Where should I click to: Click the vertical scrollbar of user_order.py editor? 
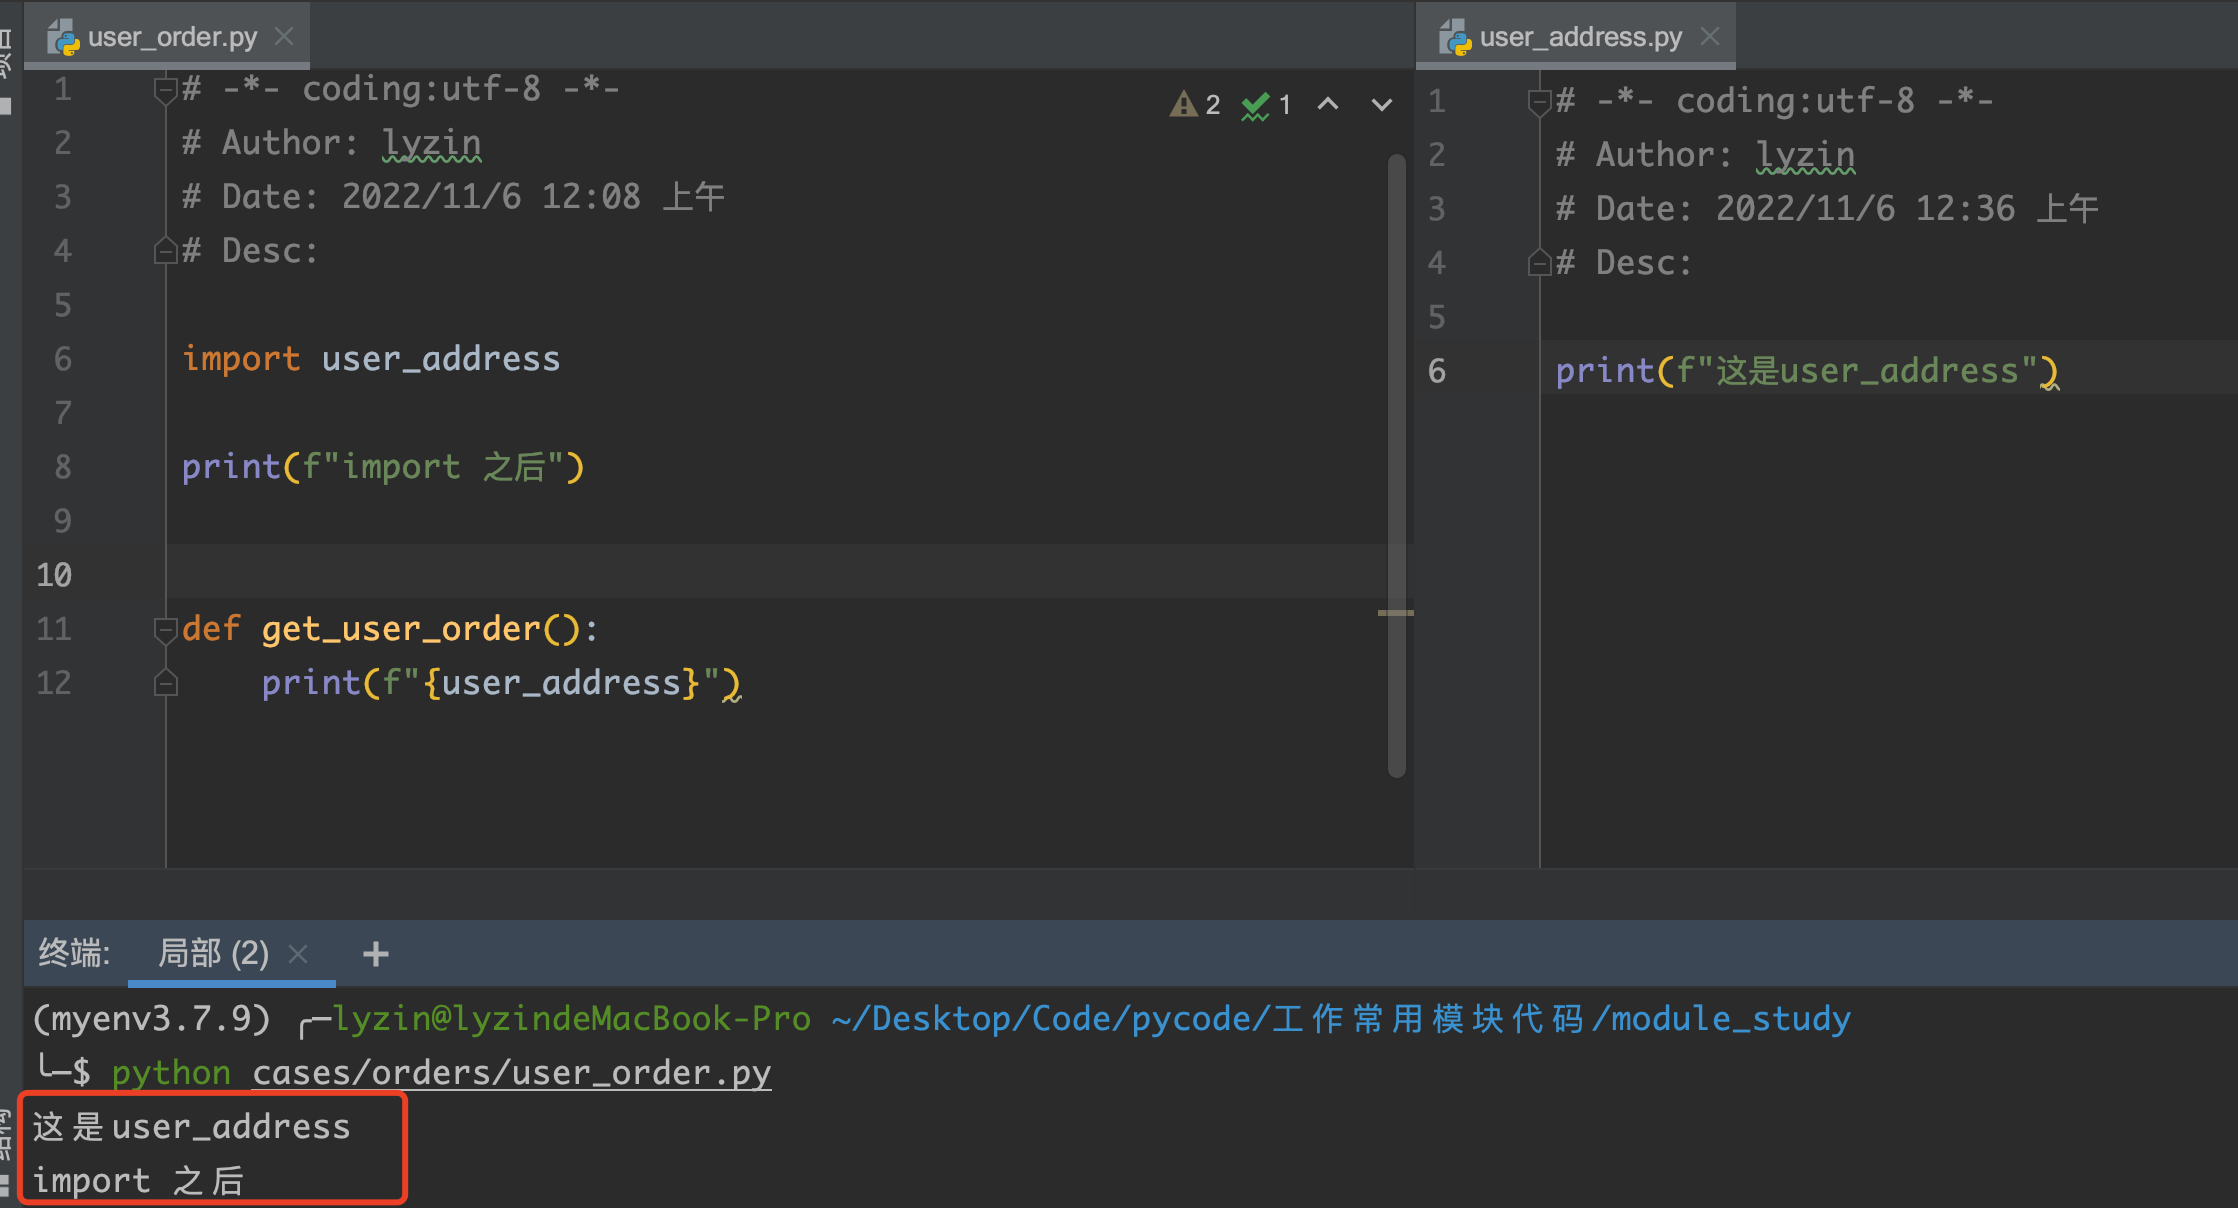[1397, 465]
